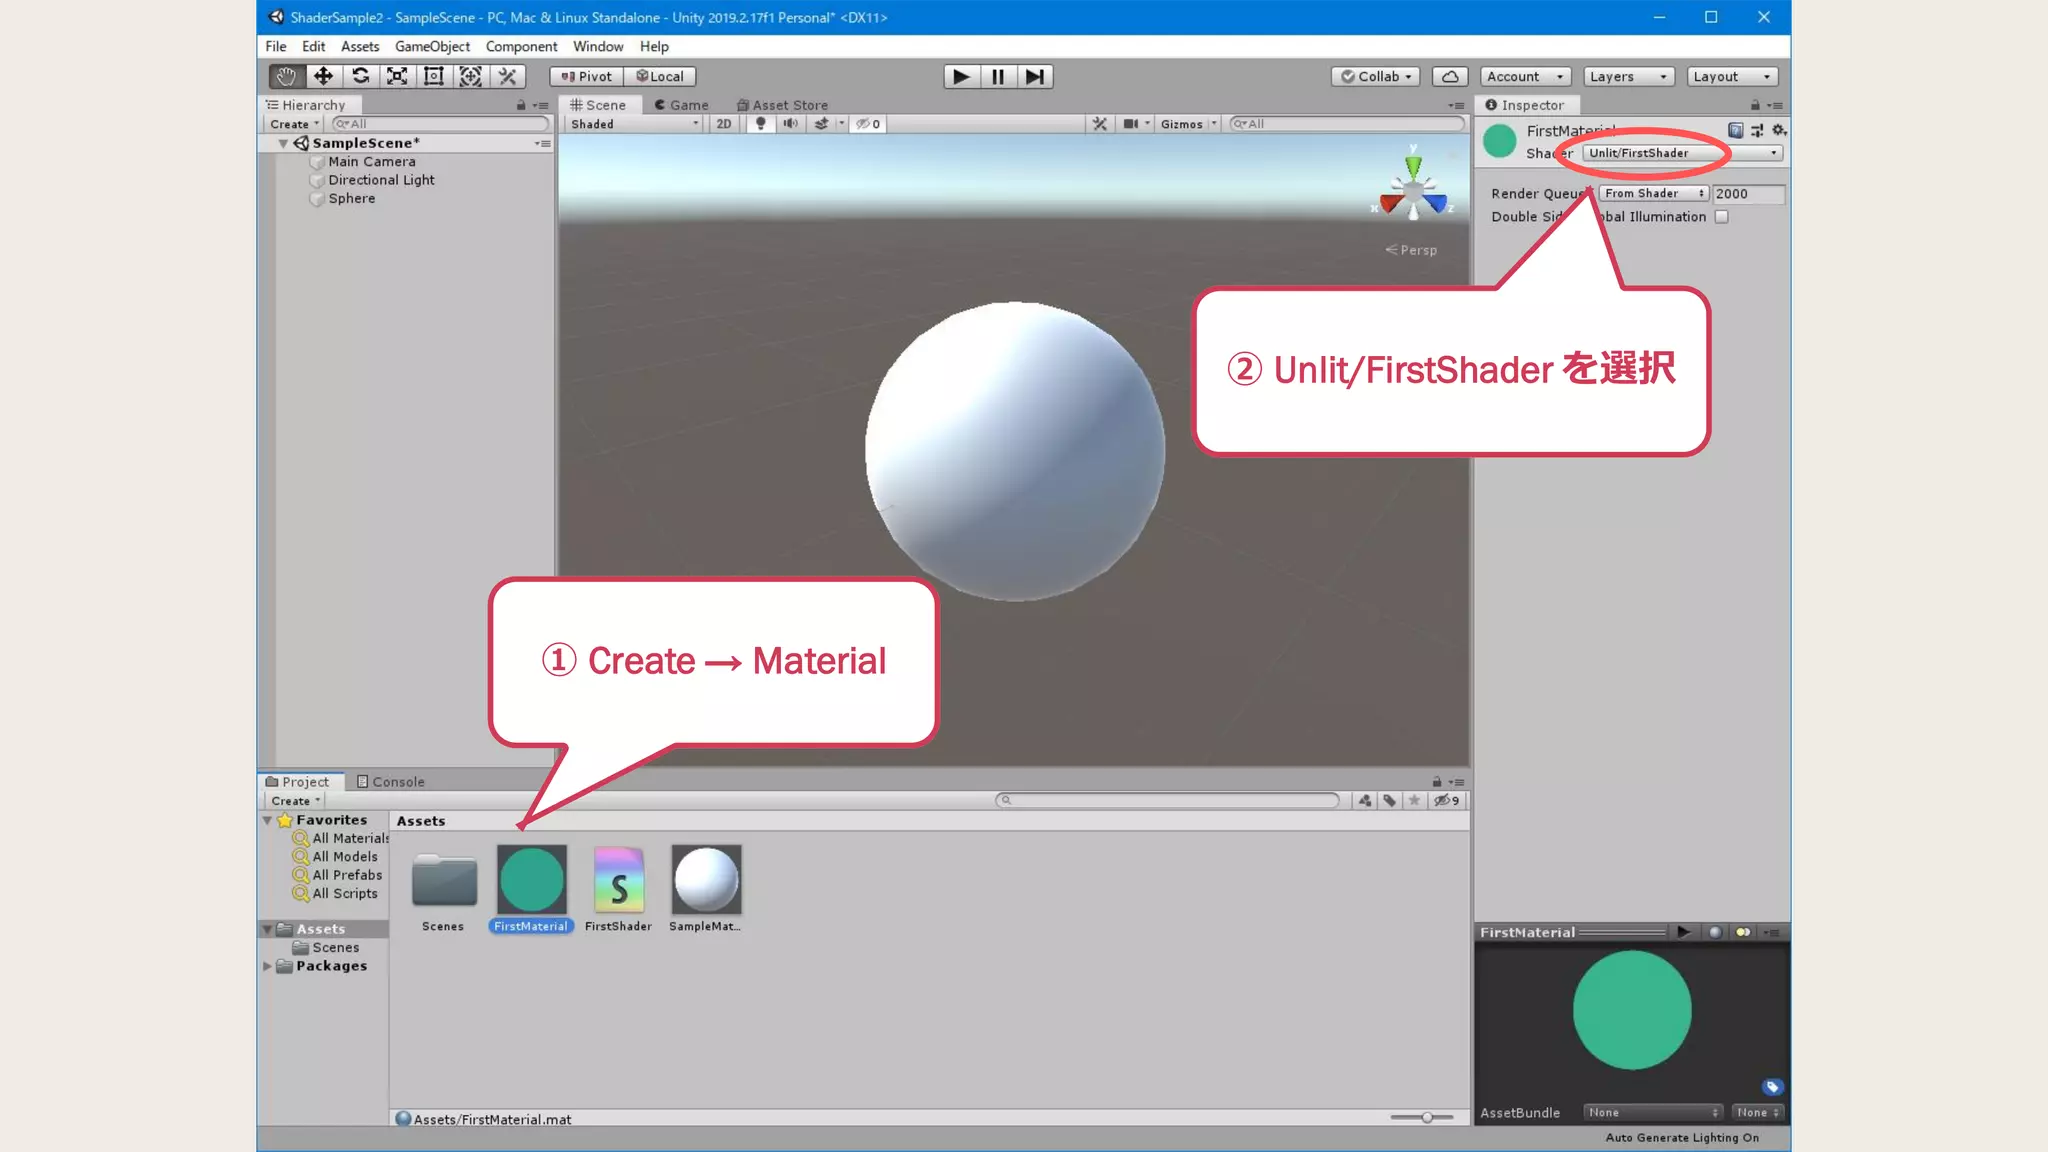Select the Scenes folder asset
This screenshot has height=1152, width=2048.
[443, 889]
